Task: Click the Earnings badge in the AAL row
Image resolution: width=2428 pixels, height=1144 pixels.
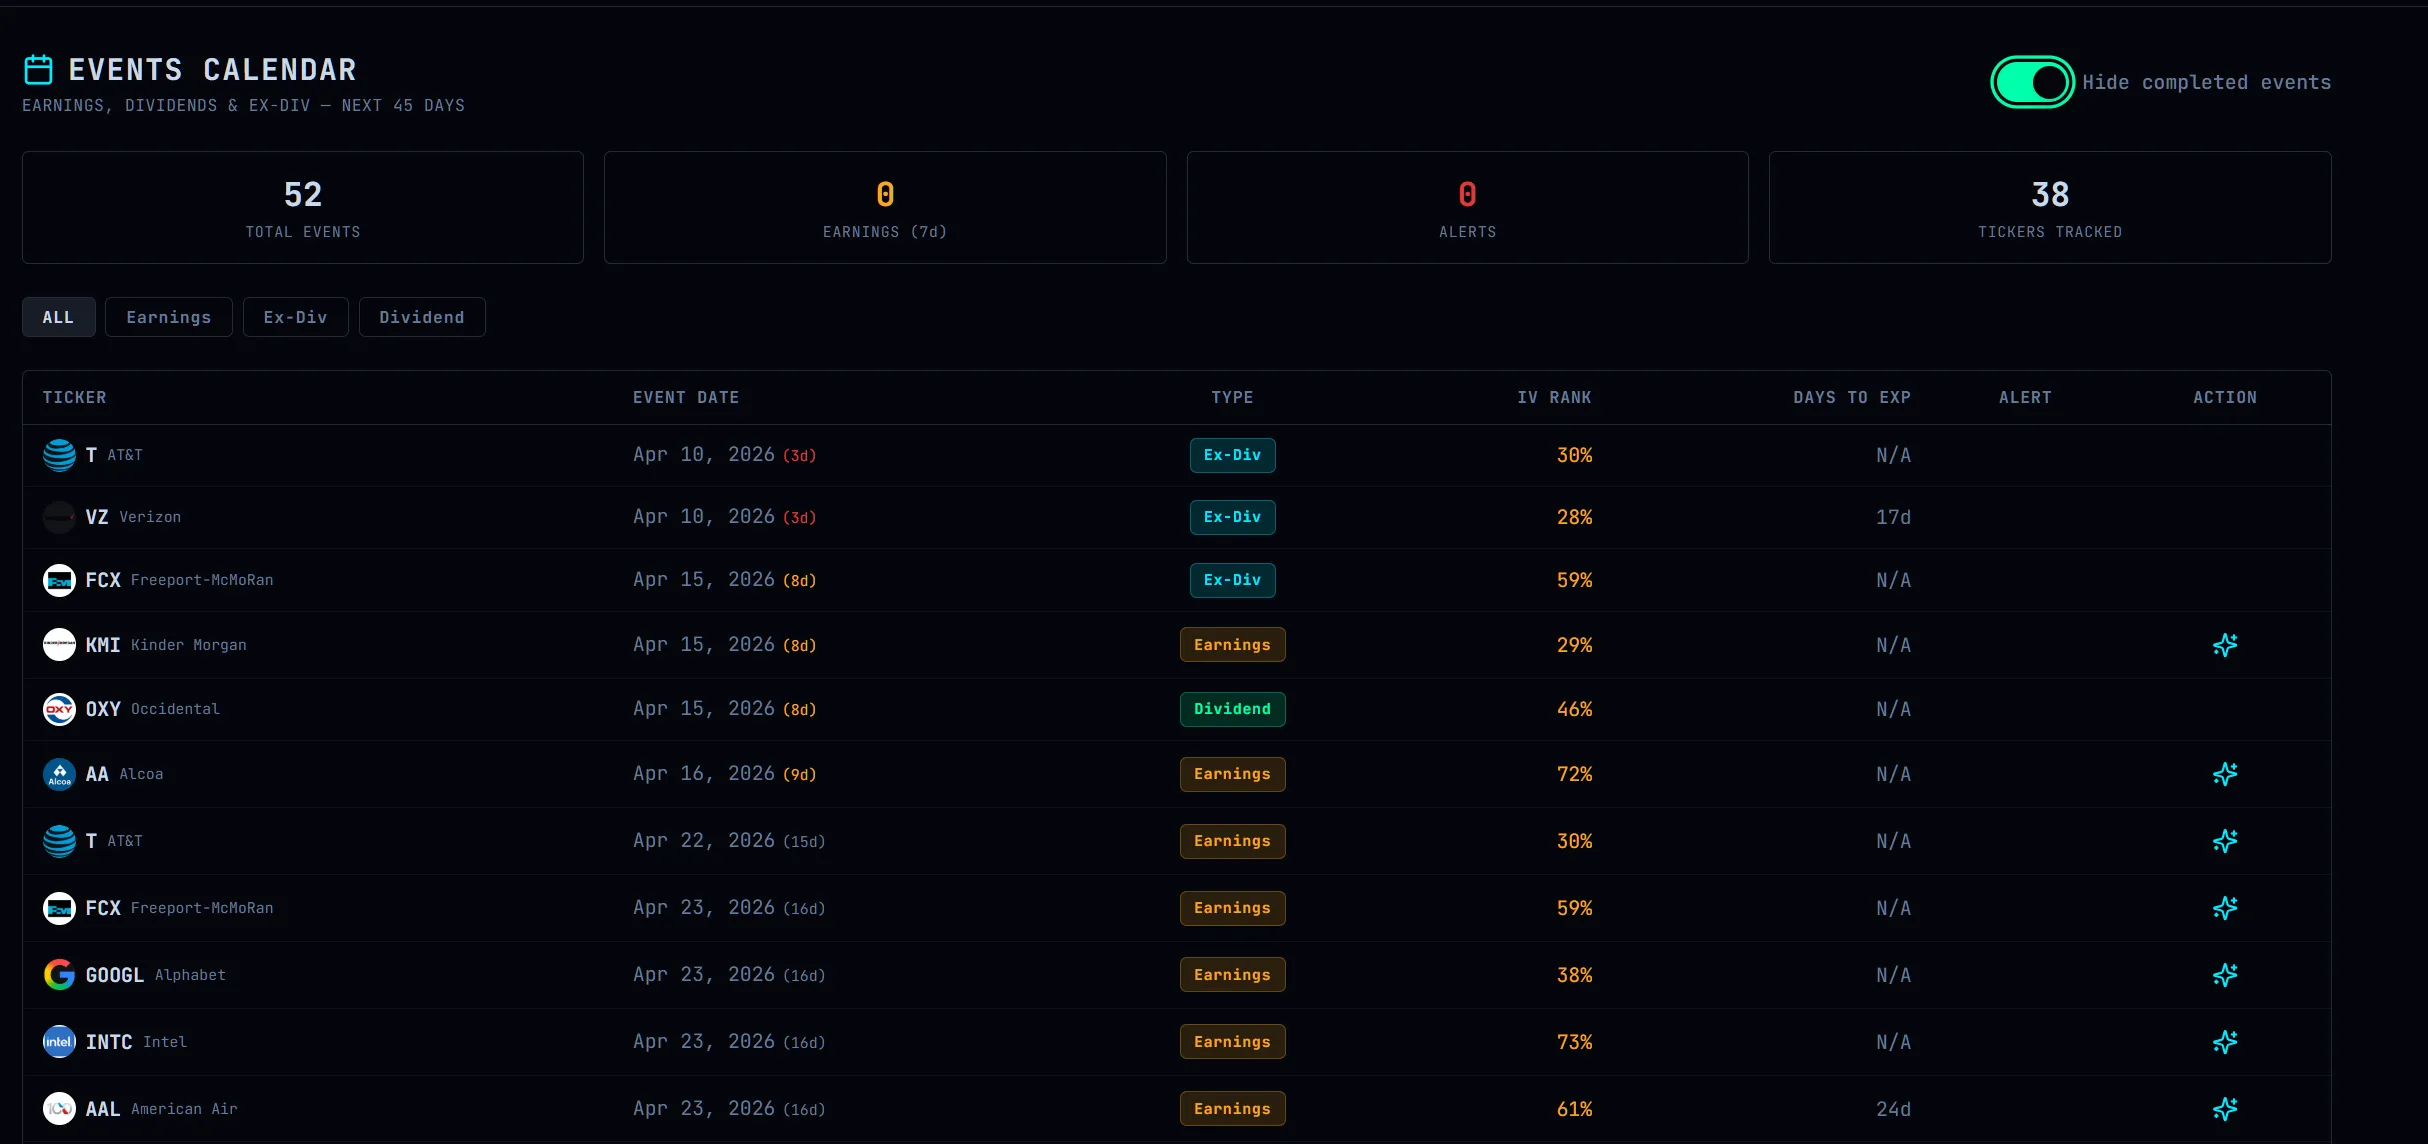Action: (x=1232, y=1109)
